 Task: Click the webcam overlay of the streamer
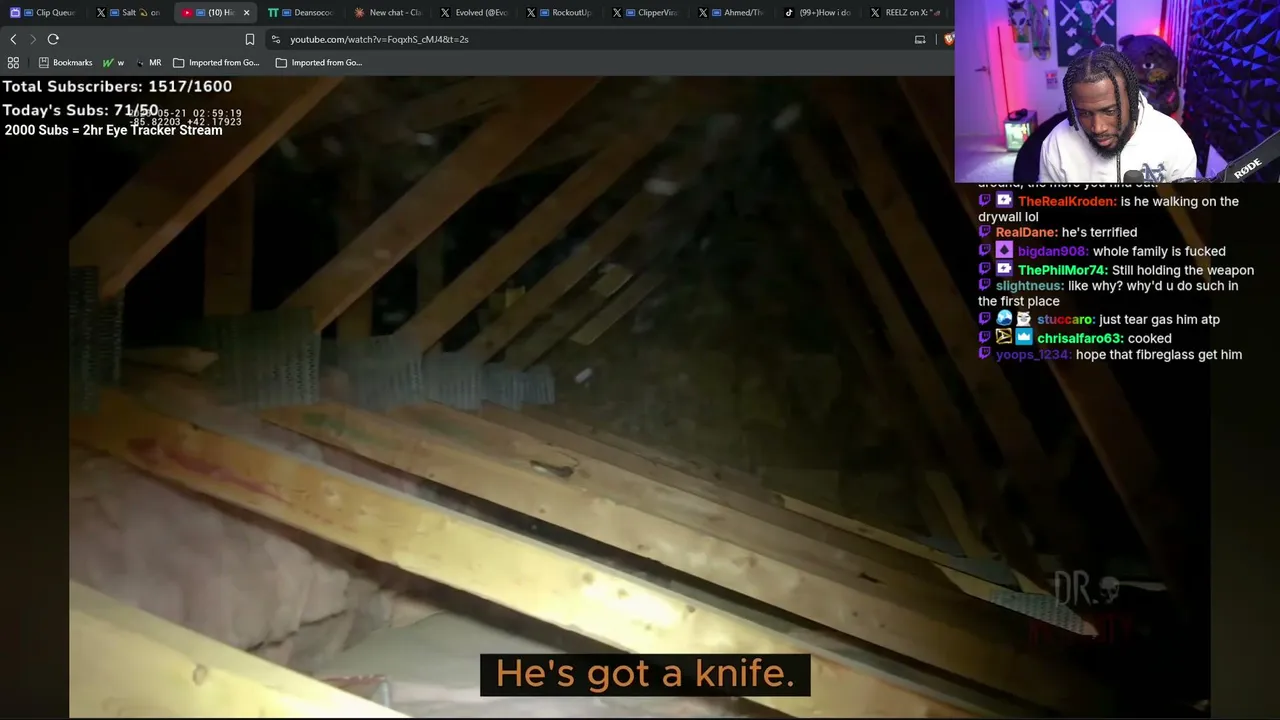(x=1117, y=91)
